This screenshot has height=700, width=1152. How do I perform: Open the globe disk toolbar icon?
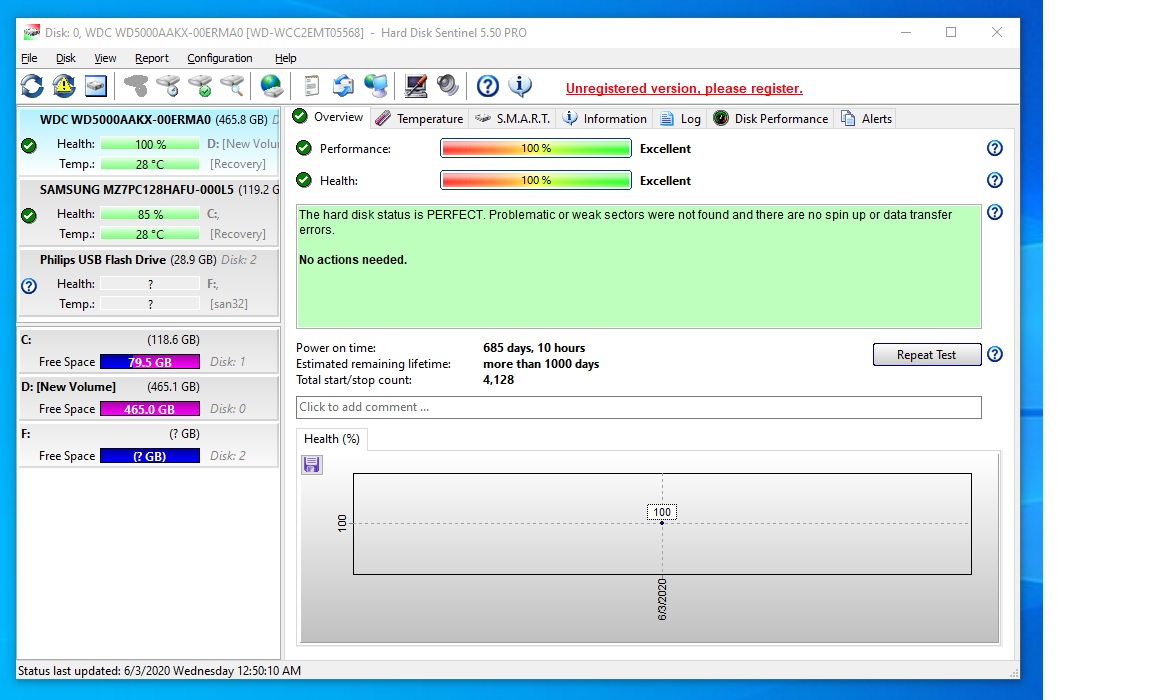click(271, 86)
